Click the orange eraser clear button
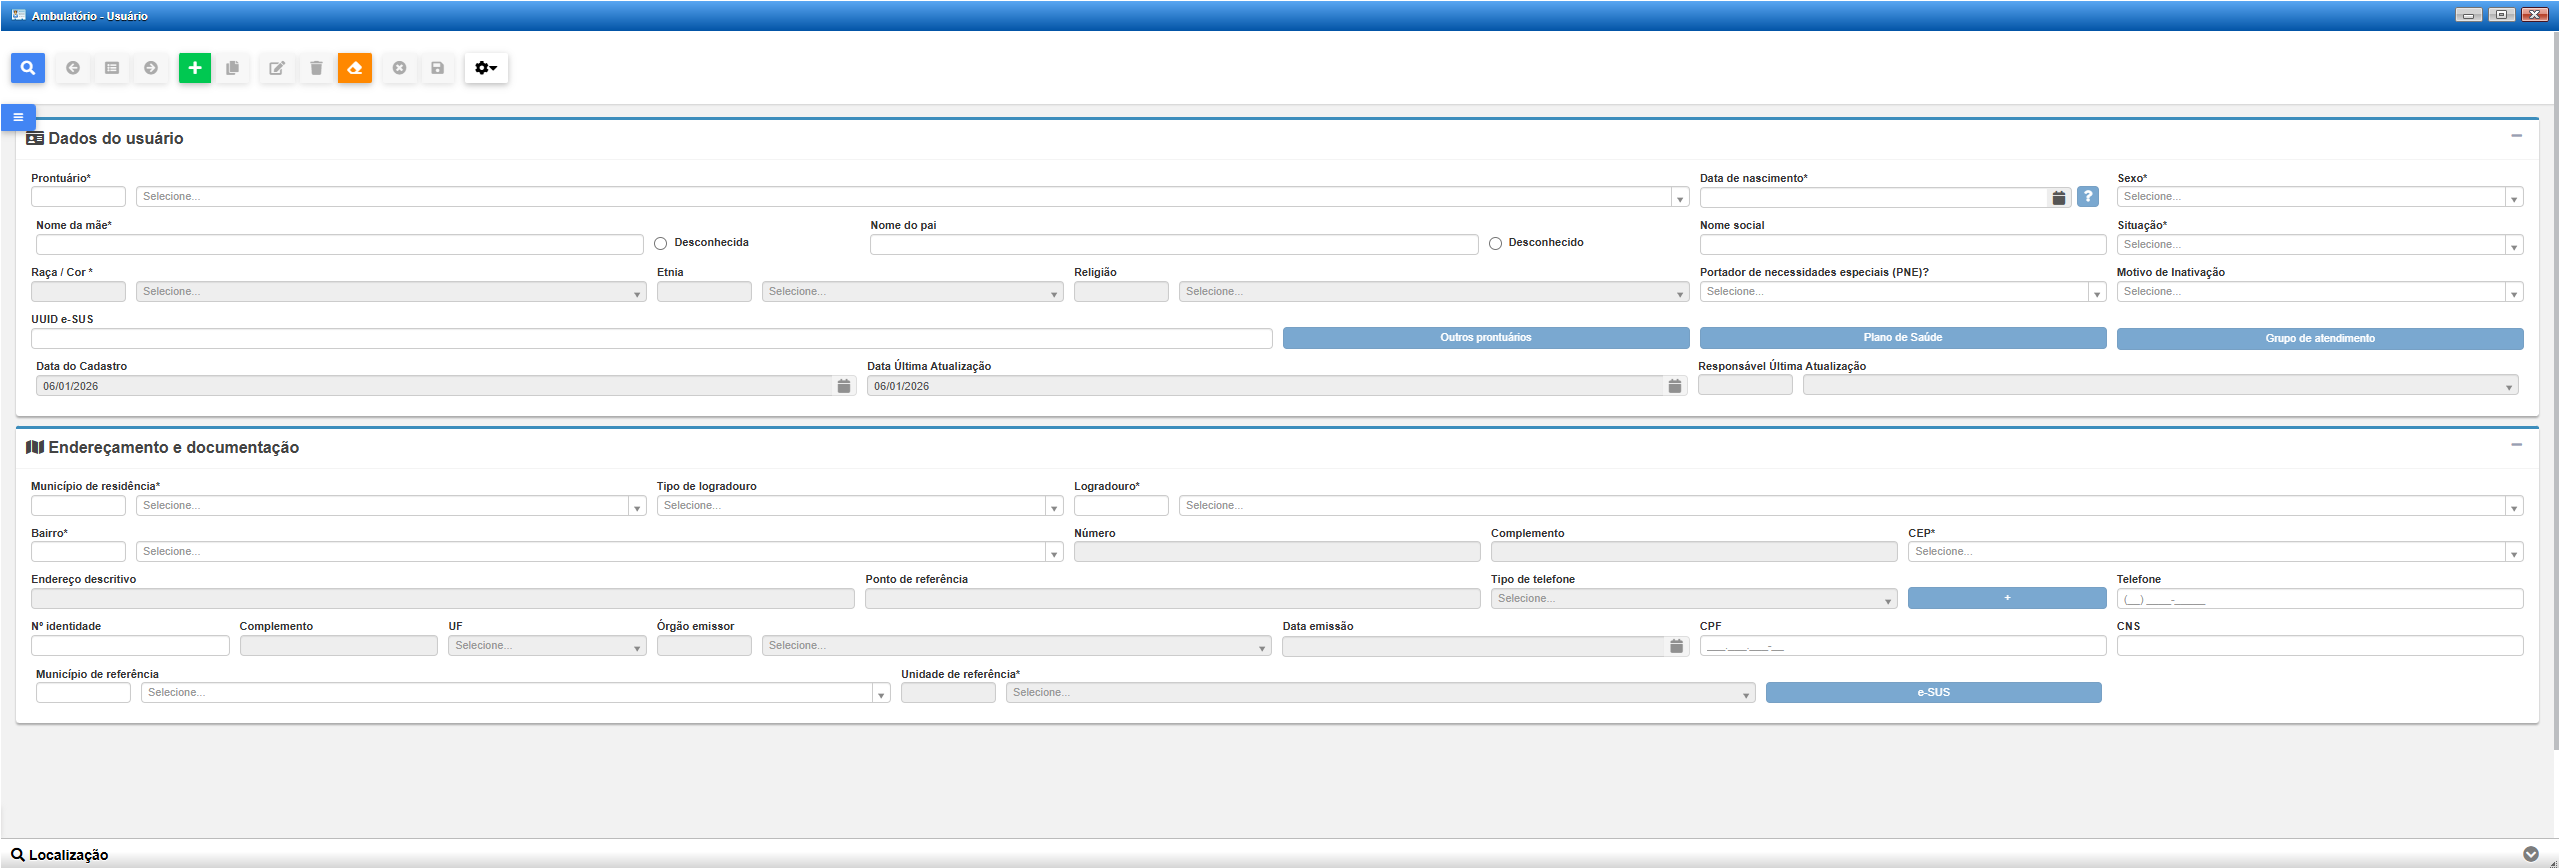2559x868 pixels. [354, 68]
